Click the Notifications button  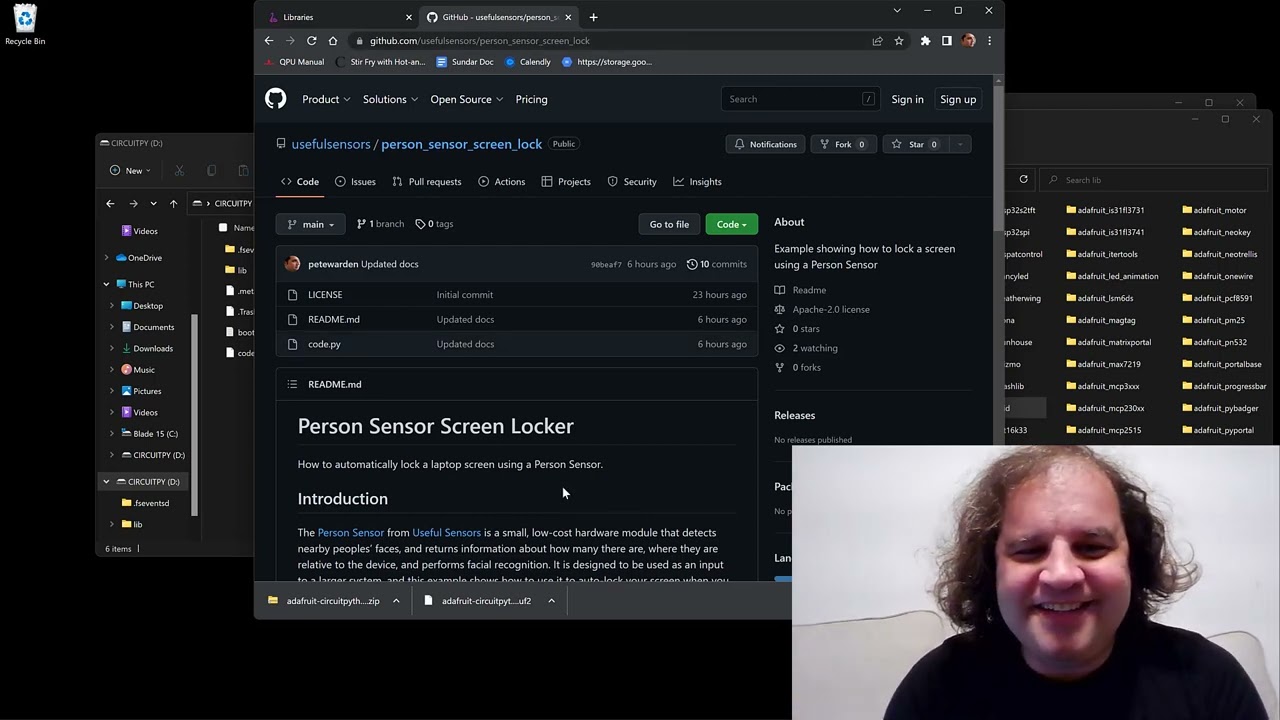point(765,144)
